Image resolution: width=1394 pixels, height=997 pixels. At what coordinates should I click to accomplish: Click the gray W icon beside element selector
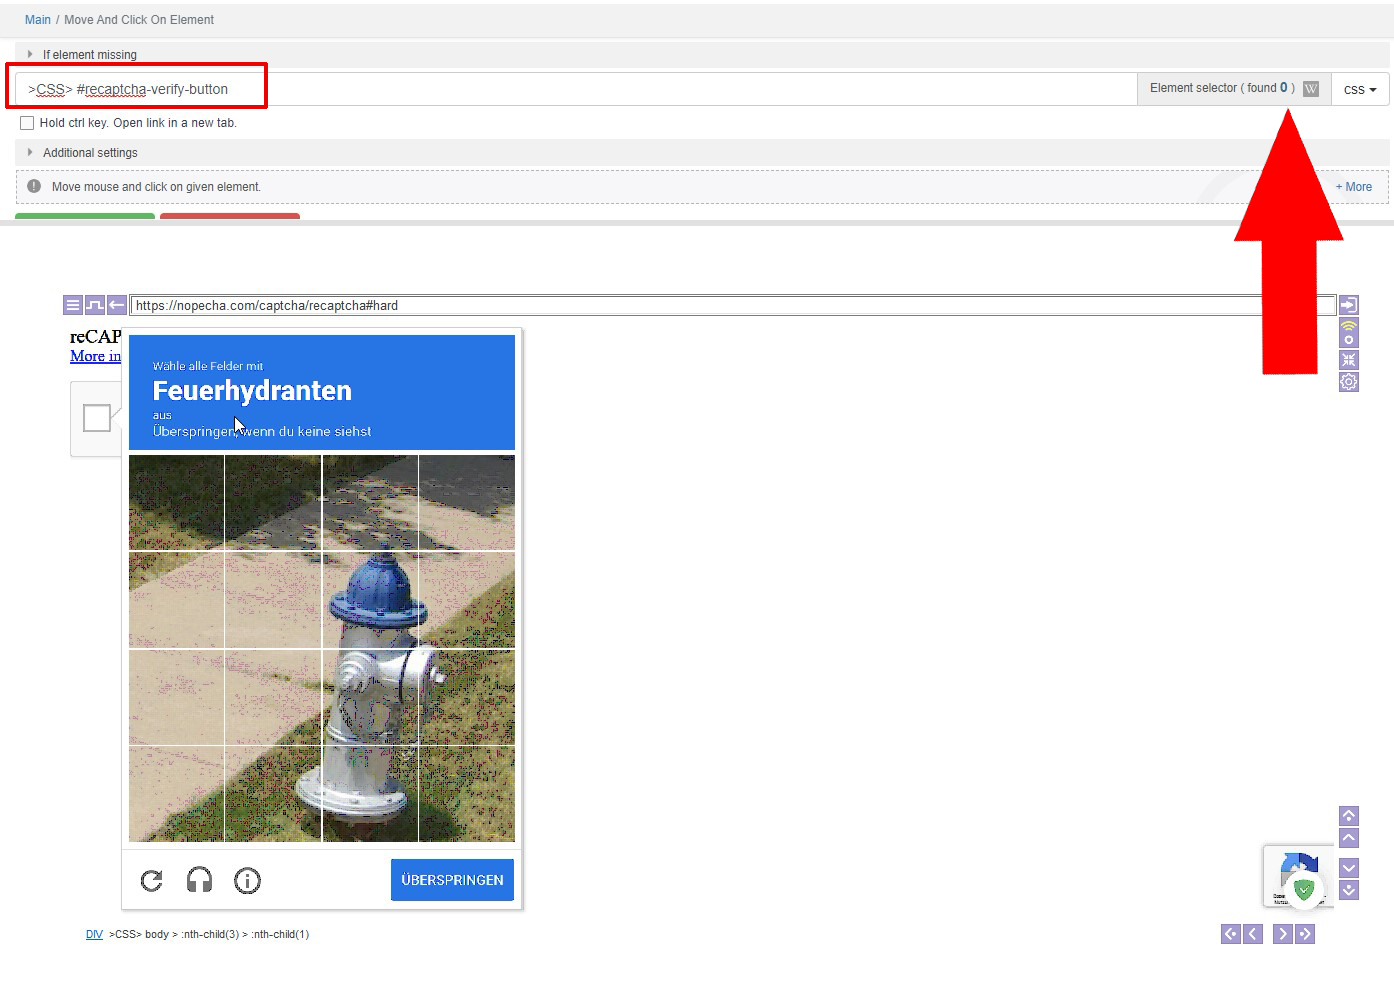click(1311, 89)
